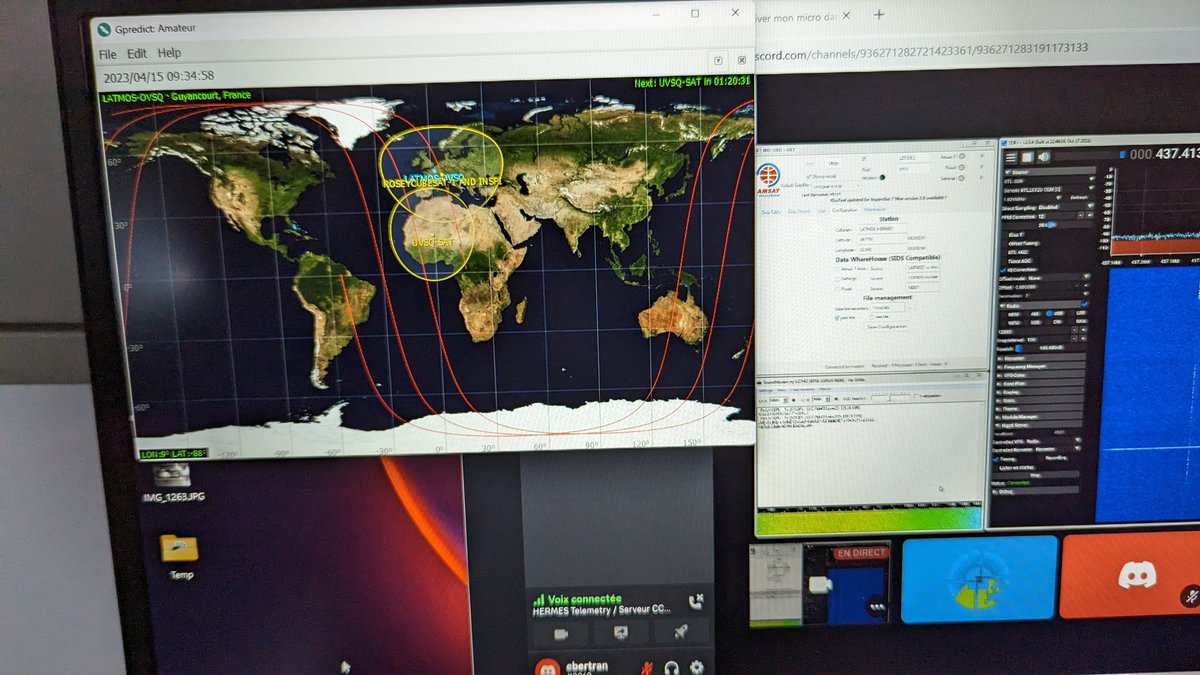Select LSB demodulation mode in SDR++

[x=1079, y=313]
